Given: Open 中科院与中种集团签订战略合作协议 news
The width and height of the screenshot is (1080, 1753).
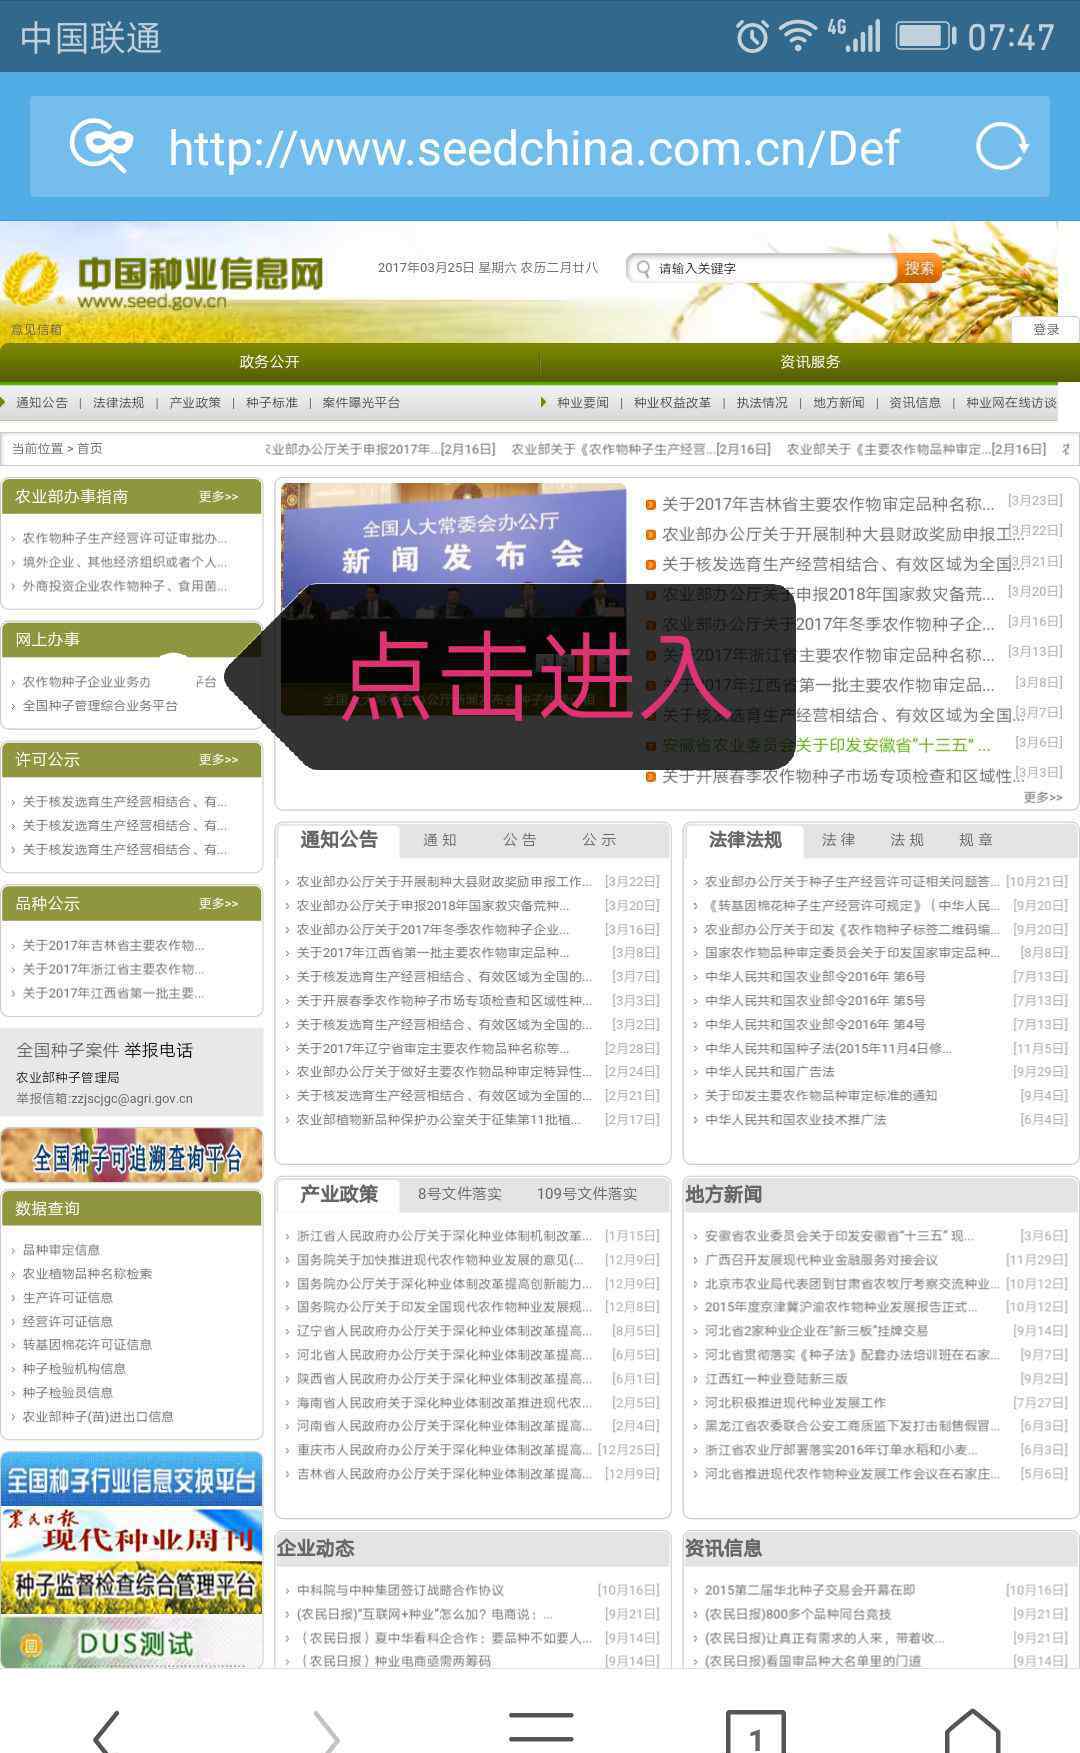Looking at the screenshot, I should pos(400,1590).
